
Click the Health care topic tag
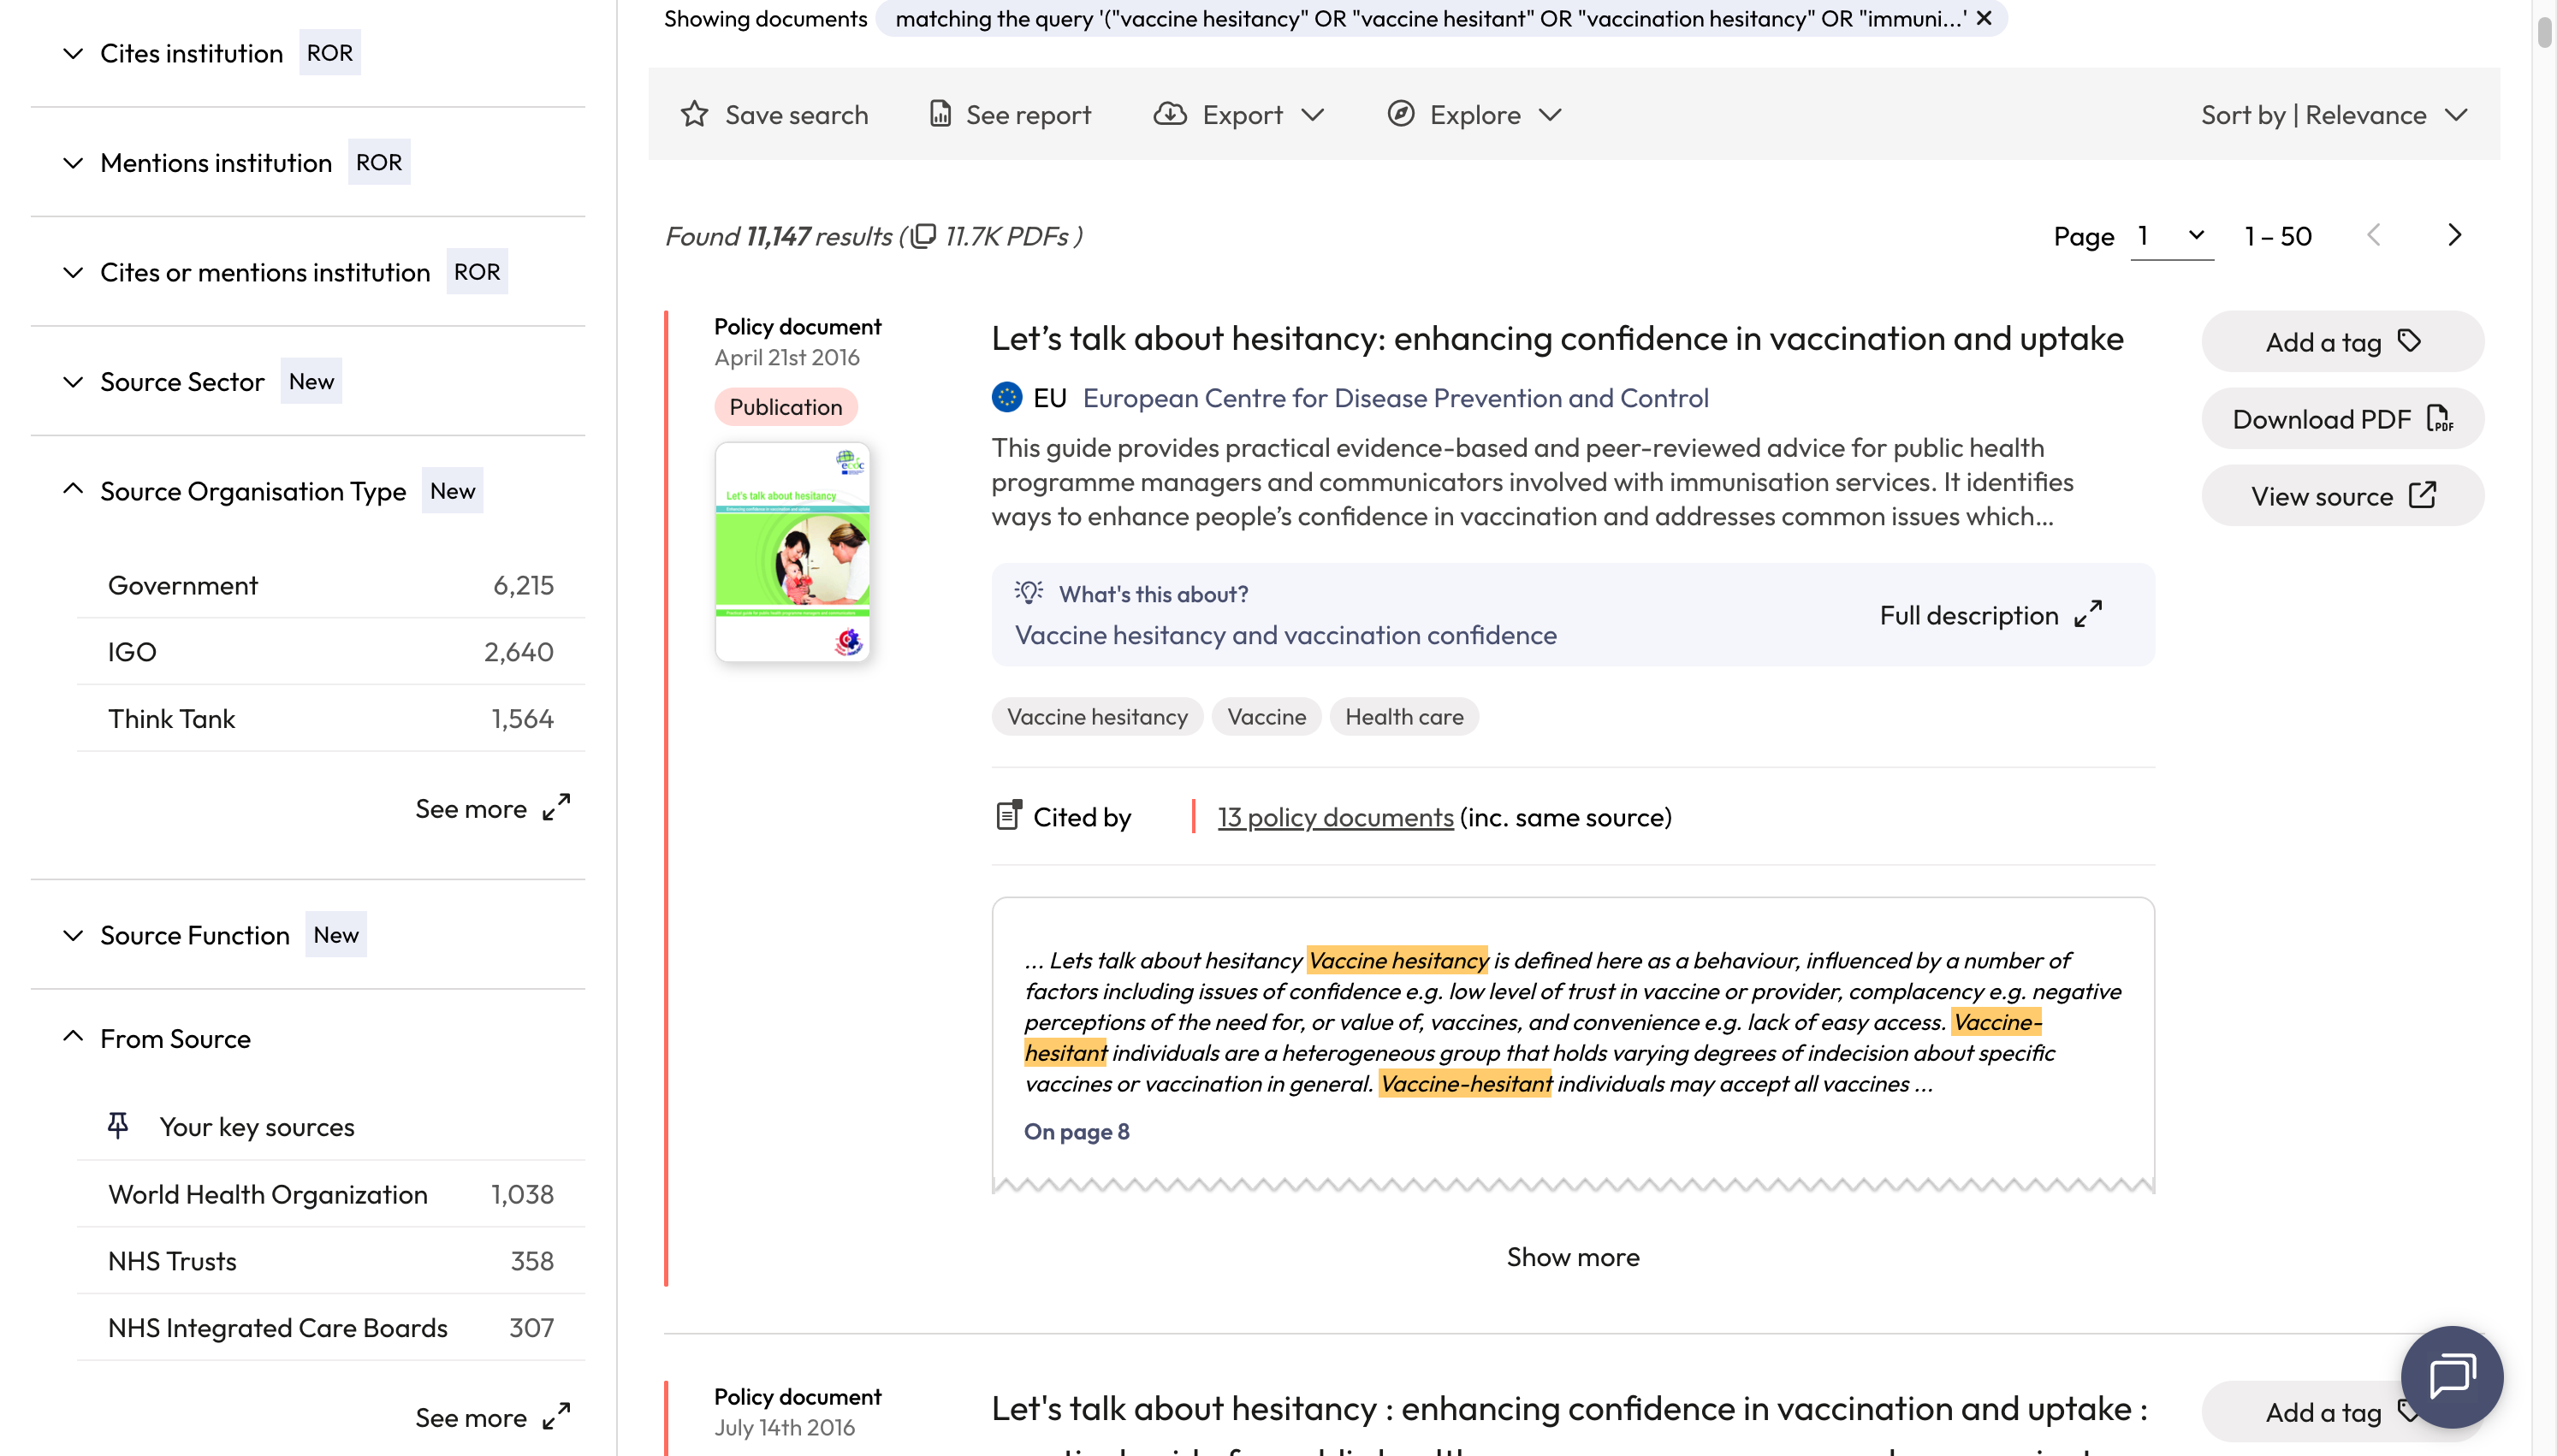point(1404,716)
